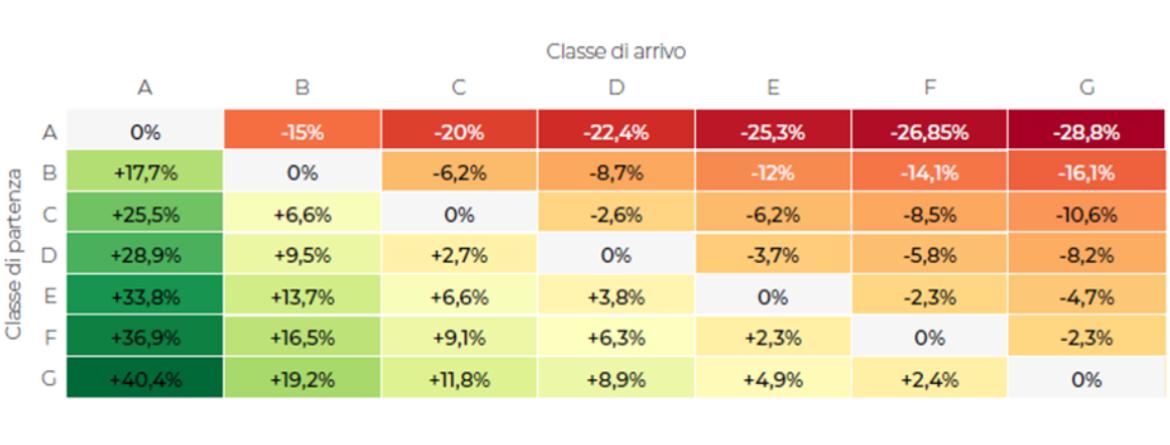
Task: Select the +13,7% cell in row E
Action: pyautogui.click(x=302, y=297)
